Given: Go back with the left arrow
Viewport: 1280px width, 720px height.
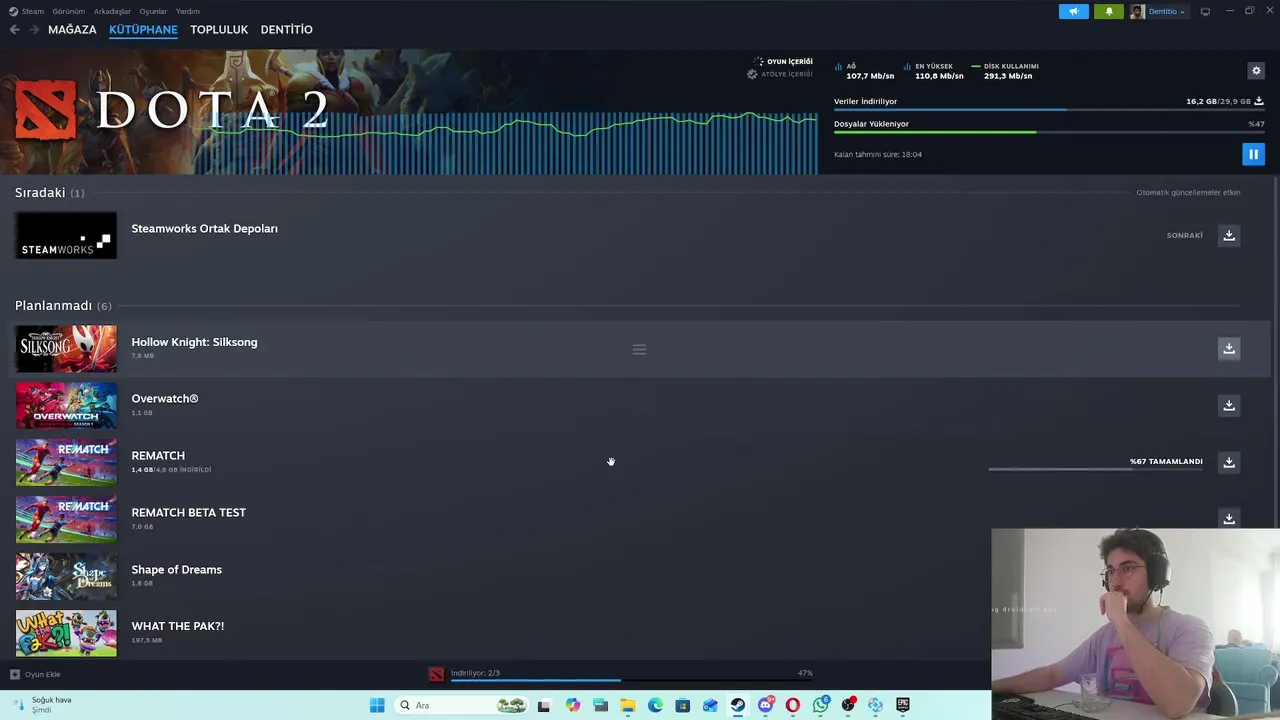Looking at the screenshot, I should pyautogui.click(x=14, y=30).
